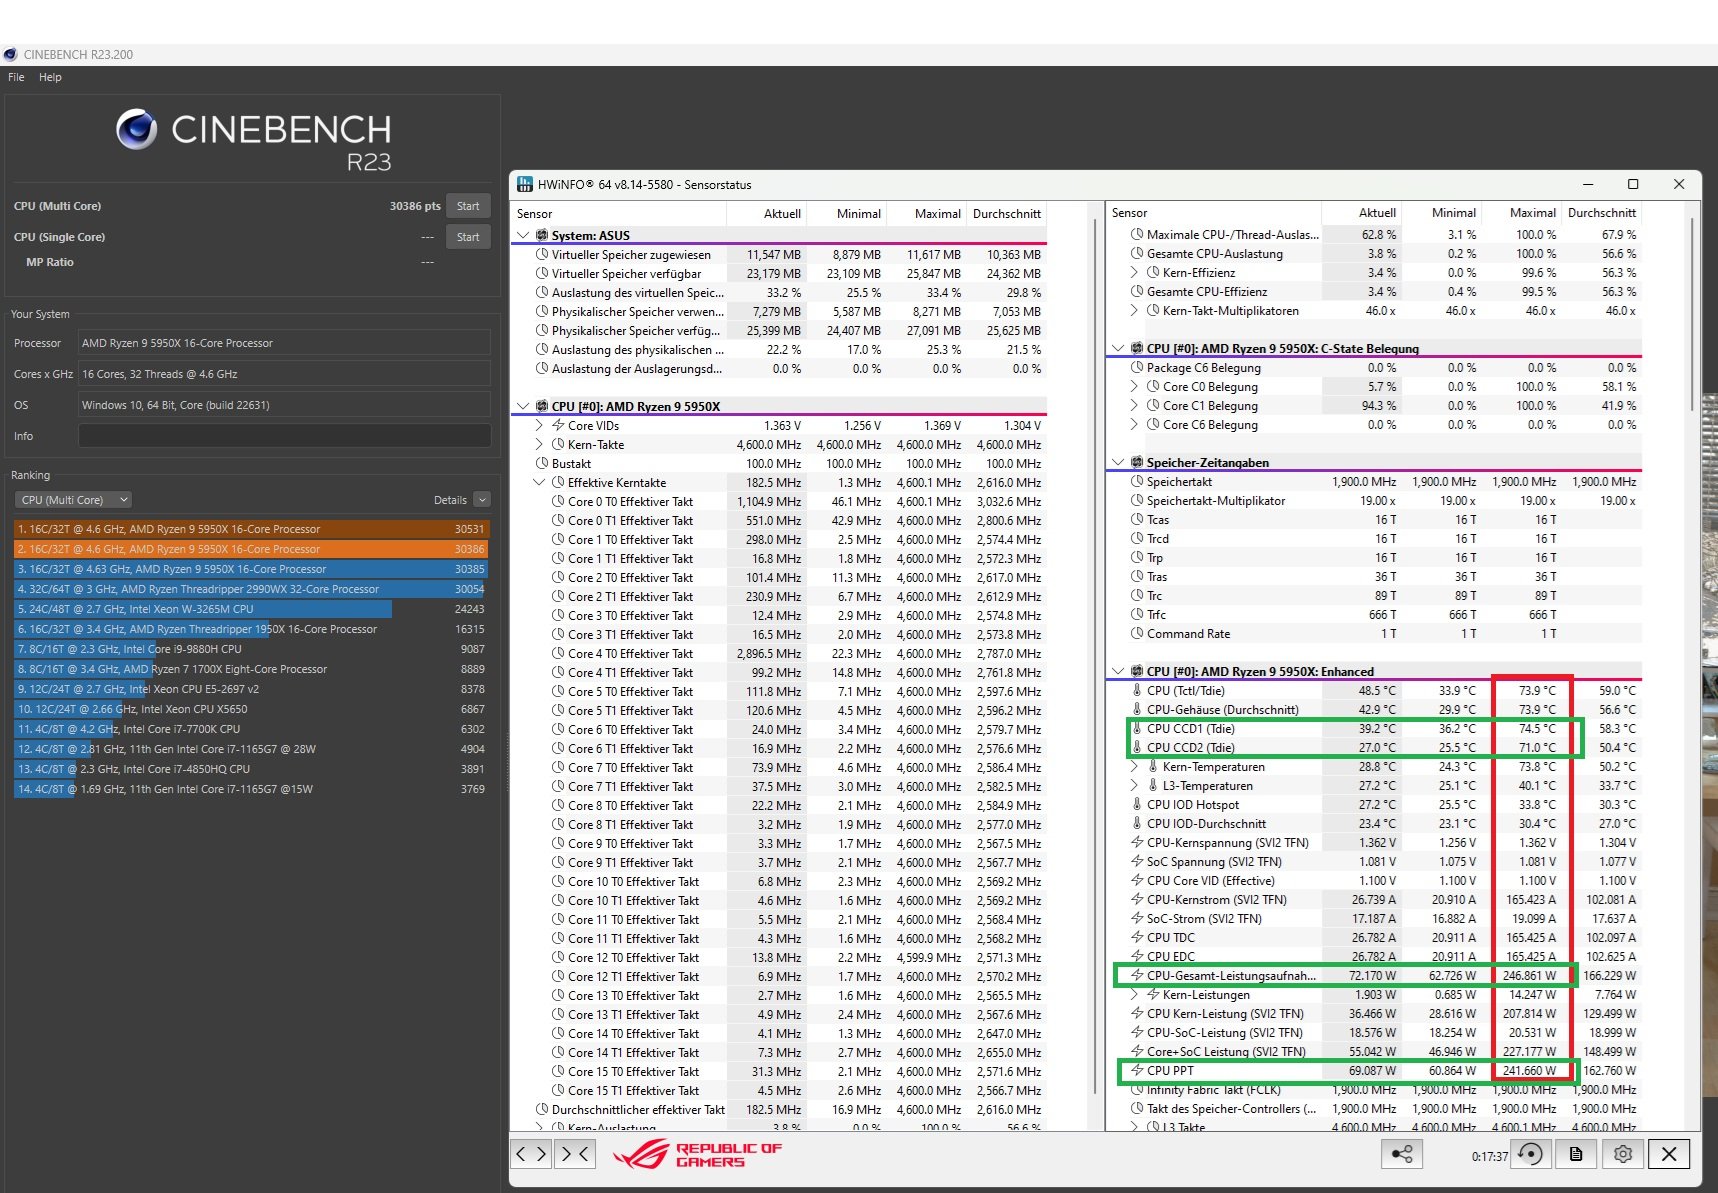Click the lightning icon beside CPU TDC

click(x=1137, y=938)
